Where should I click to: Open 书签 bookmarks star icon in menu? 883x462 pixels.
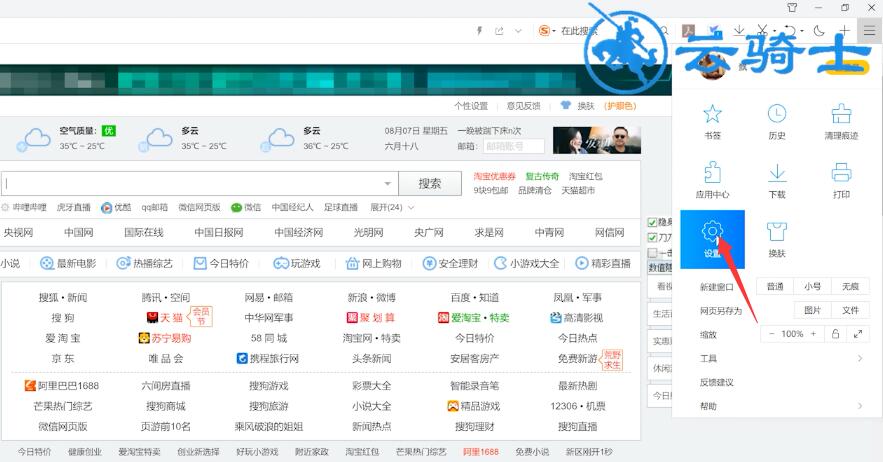tap(712, 114)
